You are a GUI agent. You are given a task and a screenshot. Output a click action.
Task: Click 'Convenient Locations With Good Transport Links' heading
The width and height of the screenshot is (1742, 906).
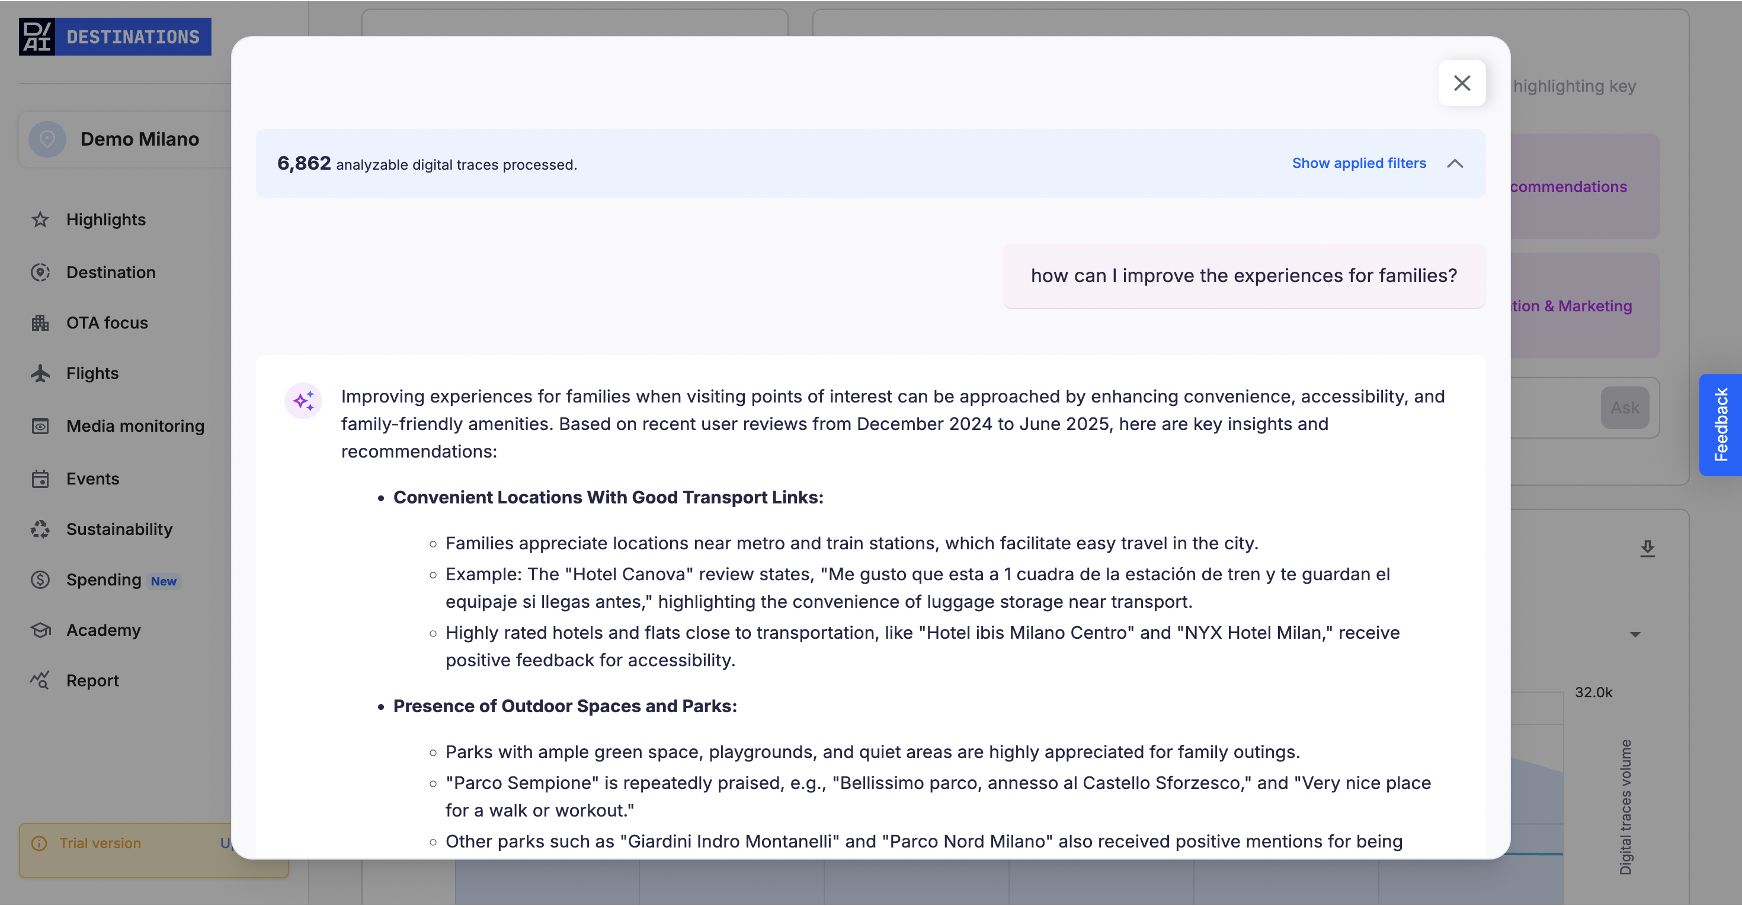tap(608, 497)
